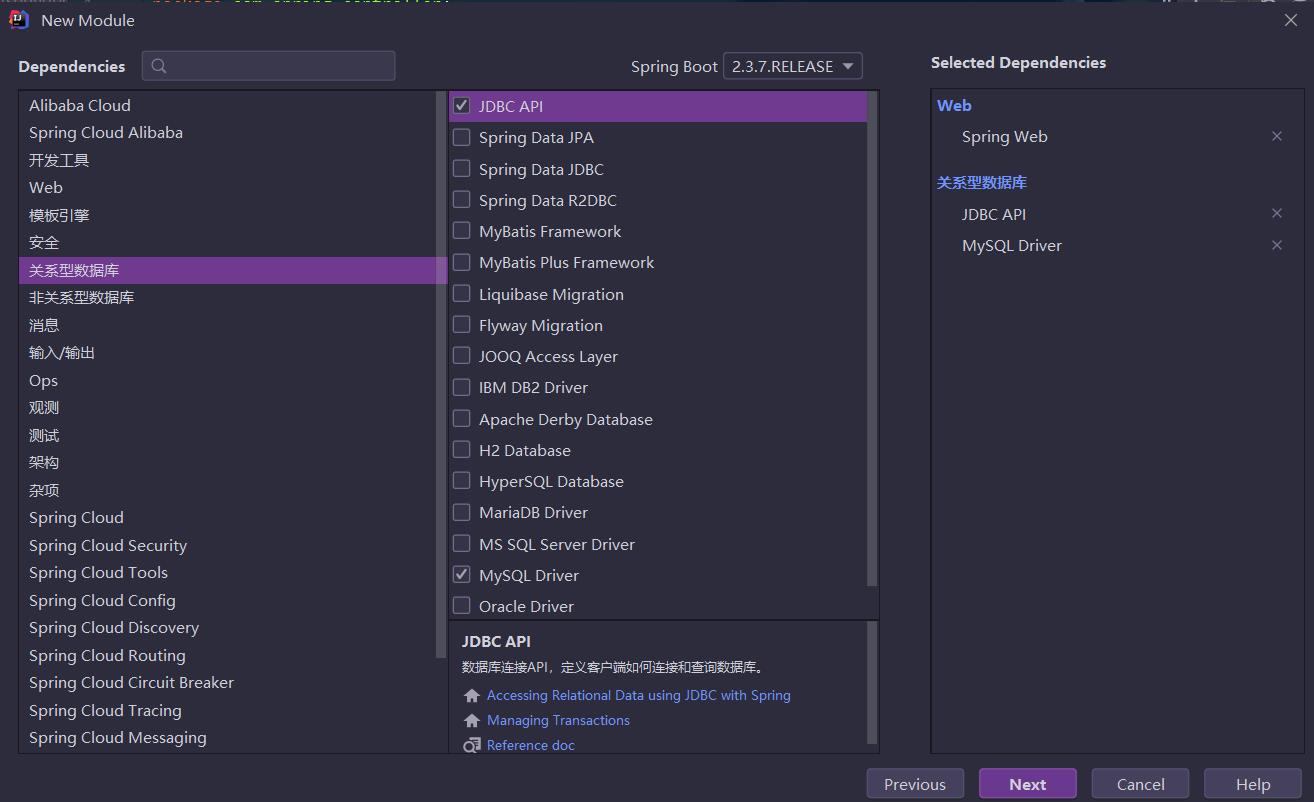Click the IntelliJ logo in the title bar

click(18, 19)
